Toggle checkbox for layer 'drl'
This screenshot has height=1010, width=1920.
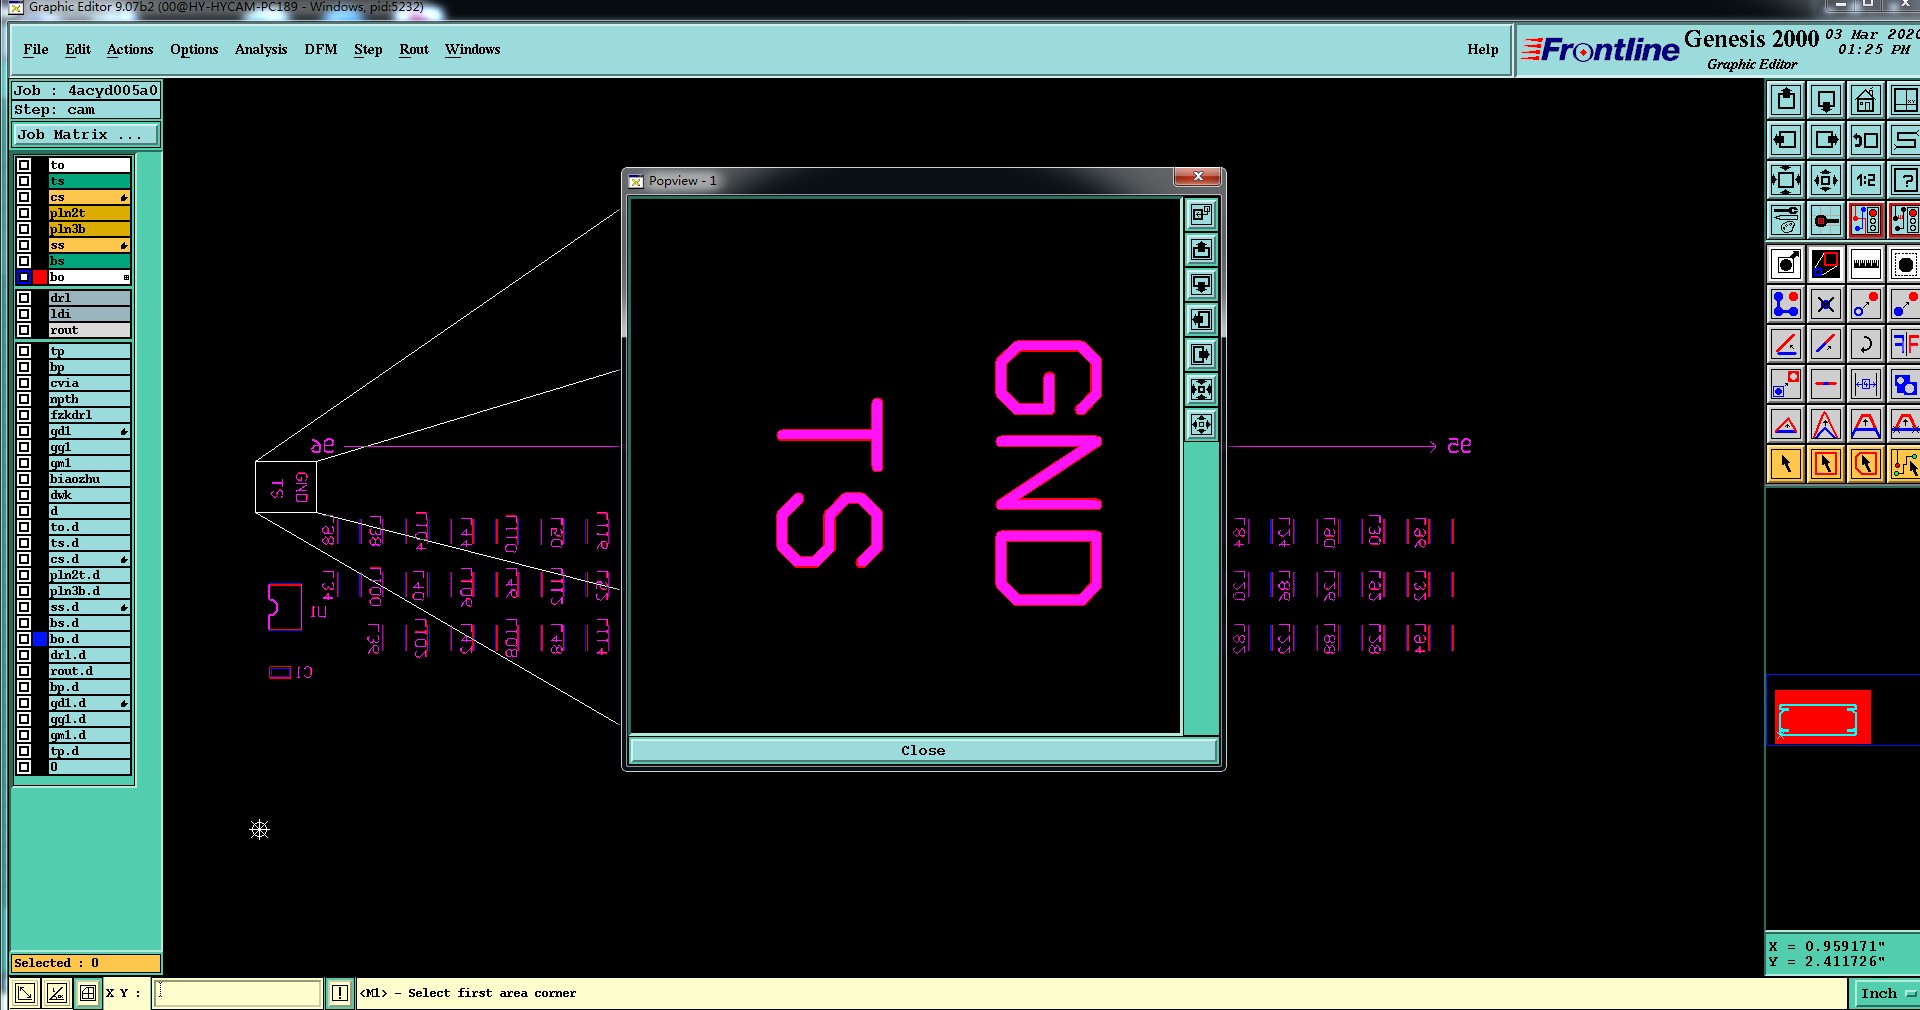24,298
